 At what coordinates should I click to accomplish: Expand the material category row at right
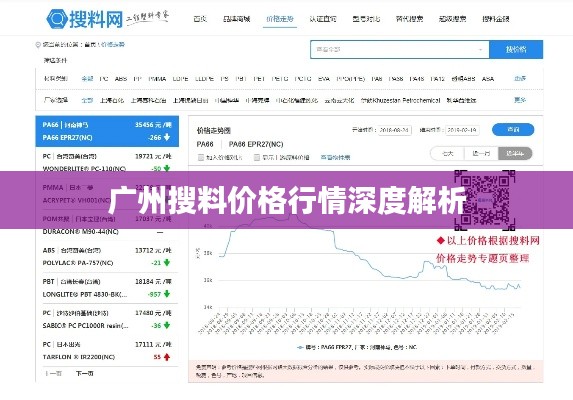520,79
